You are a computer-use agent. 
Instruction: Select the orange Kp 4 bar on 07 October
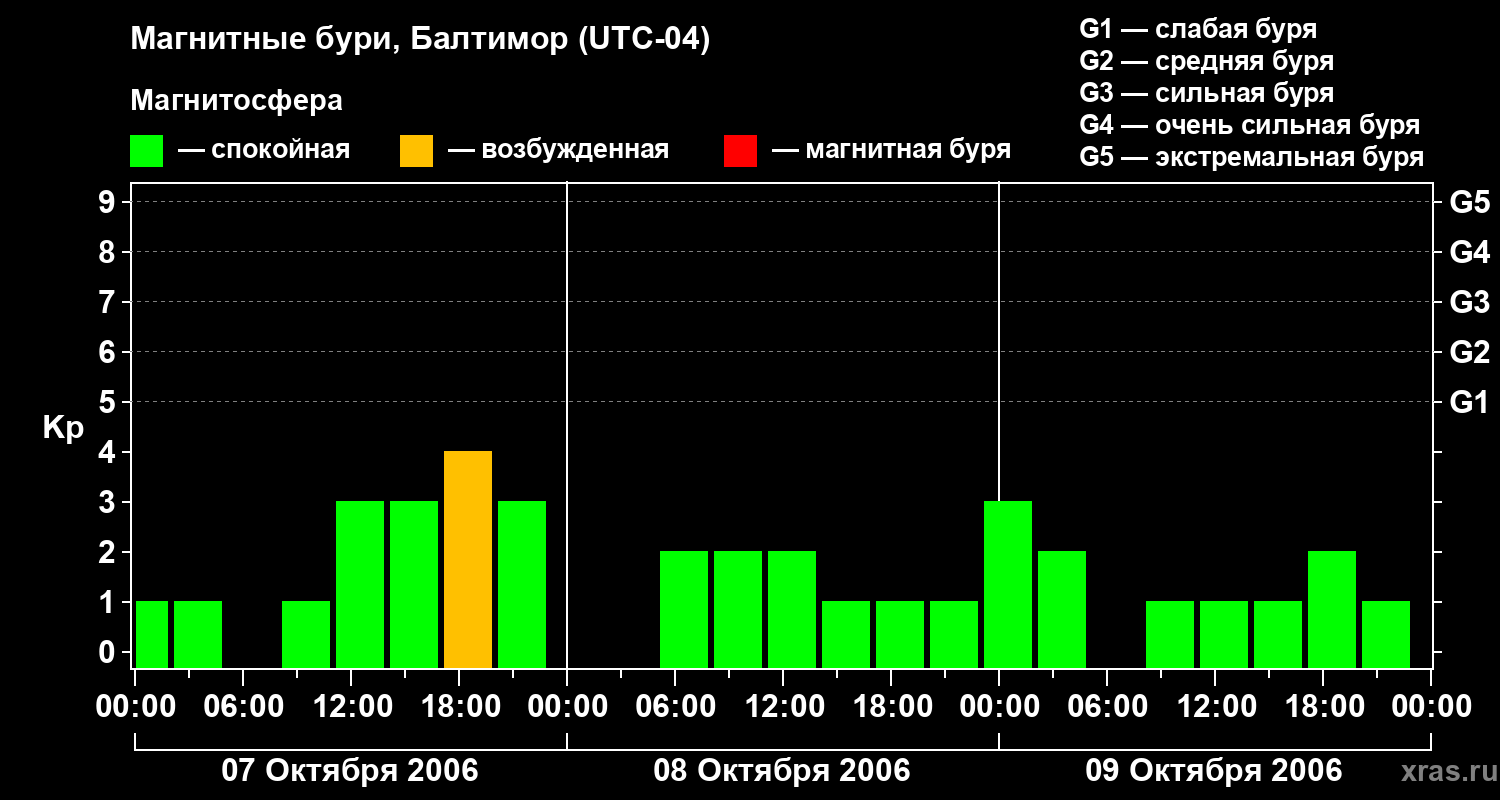tap(468, 560)
